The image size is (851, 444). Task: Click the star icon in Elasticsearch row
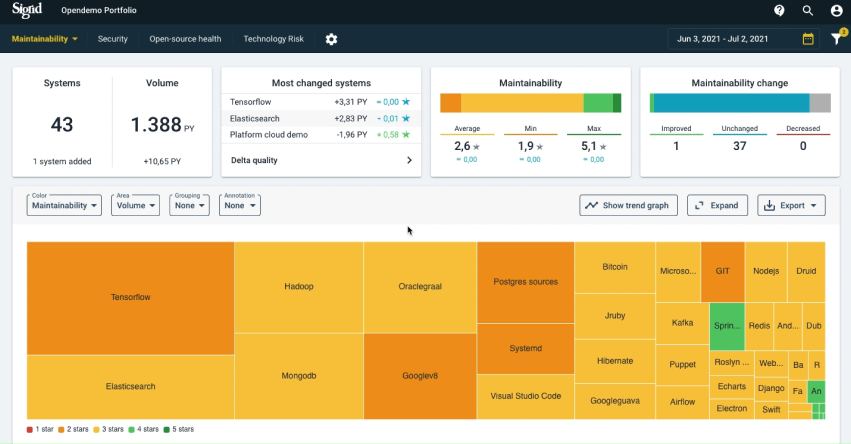point(406,118)
